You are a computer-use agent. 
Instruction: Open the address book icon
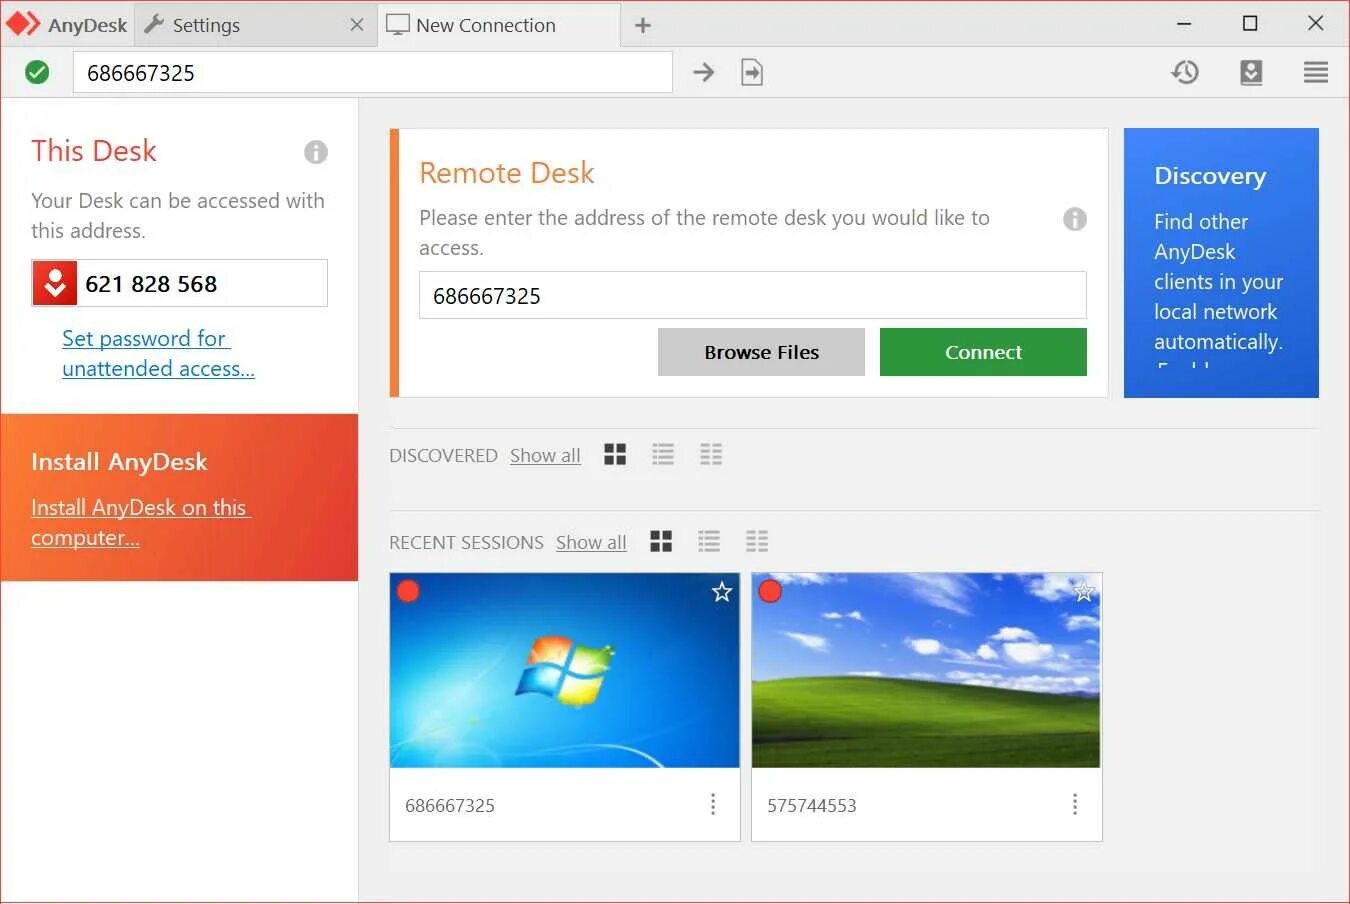(1251, 72)
